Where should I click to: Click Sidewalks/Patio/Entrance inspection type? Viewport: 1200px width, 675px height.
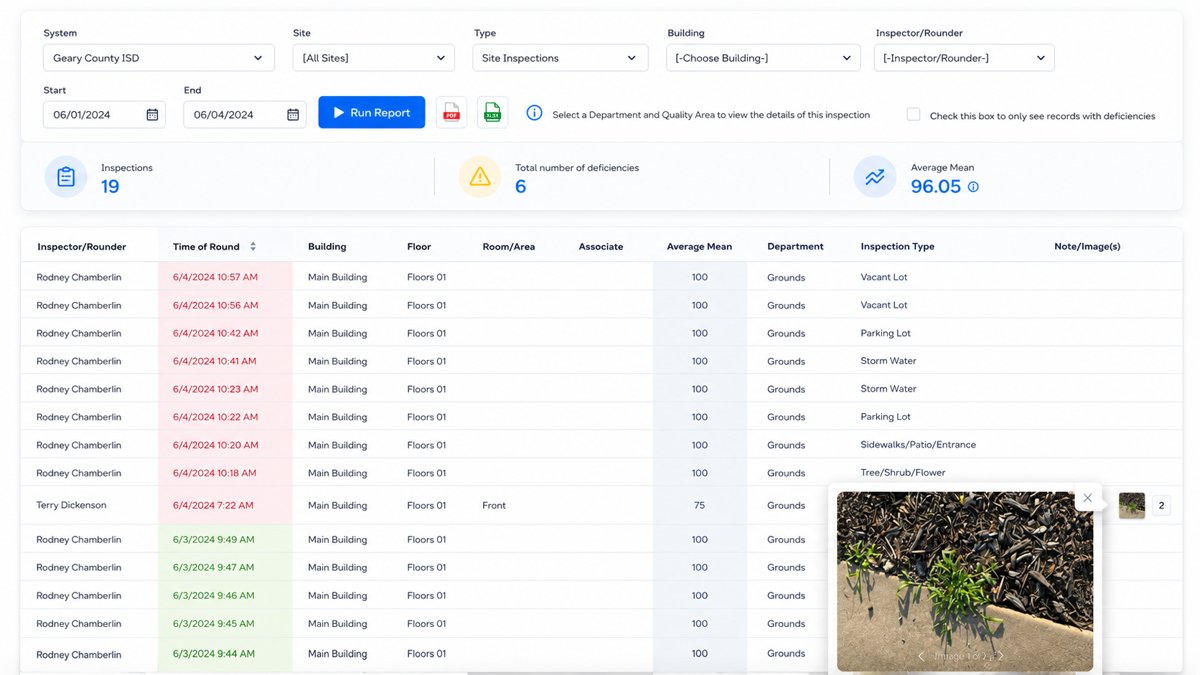click(918, 445)
